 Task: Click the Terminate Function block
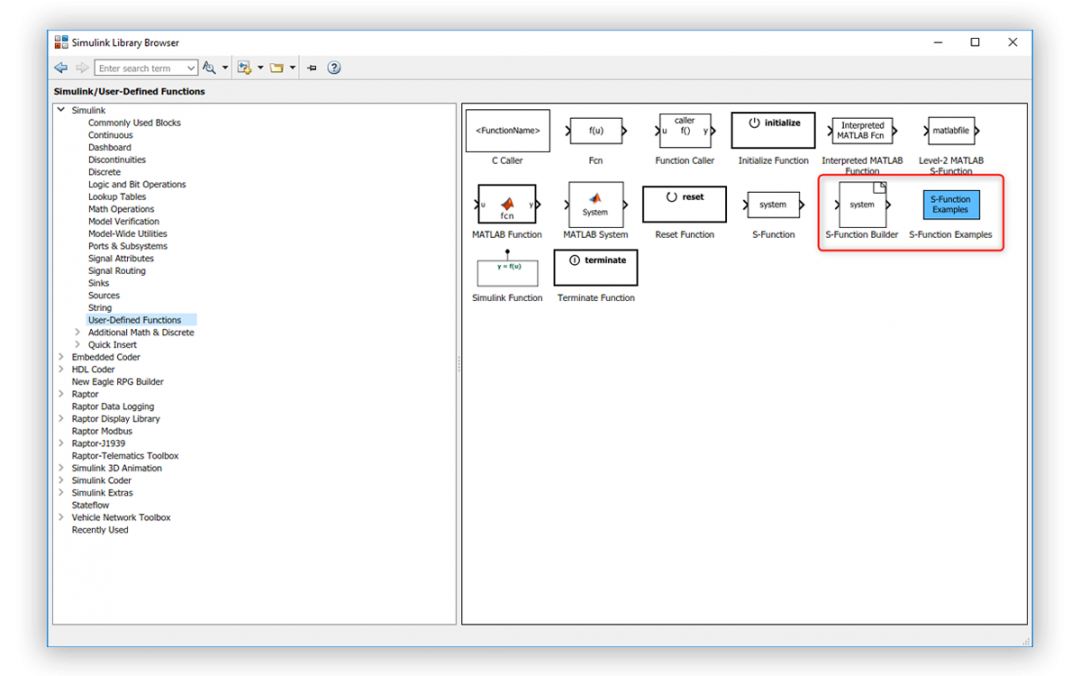[x=595, y=267]
